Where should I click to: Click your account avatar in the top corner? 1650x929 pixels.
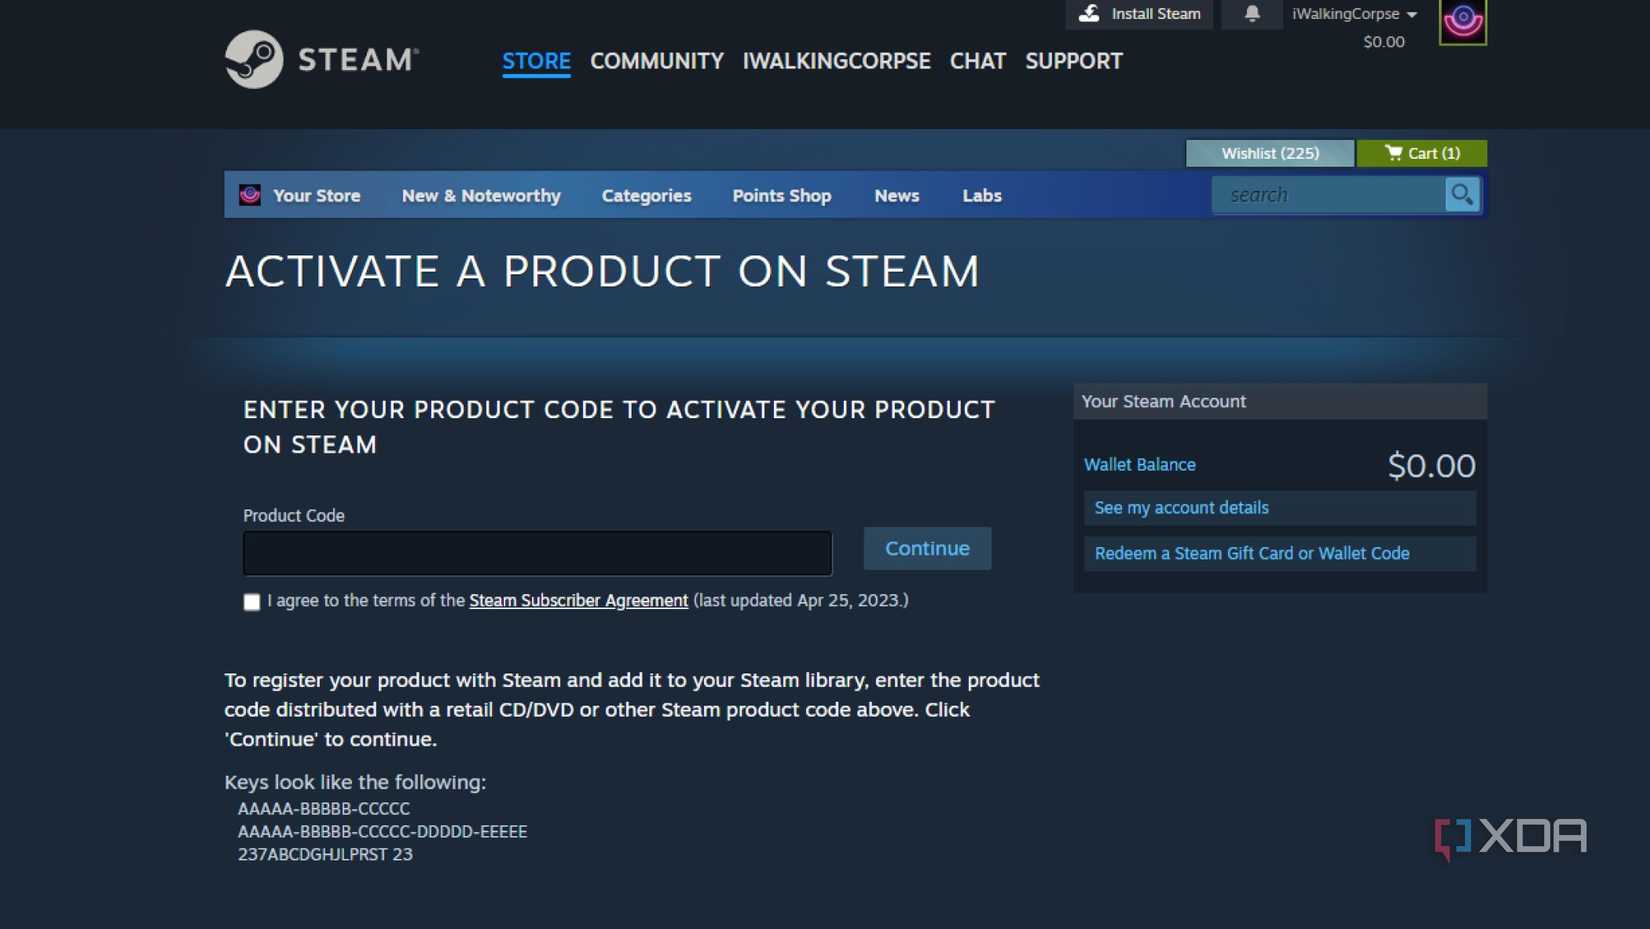(1463, 20)
